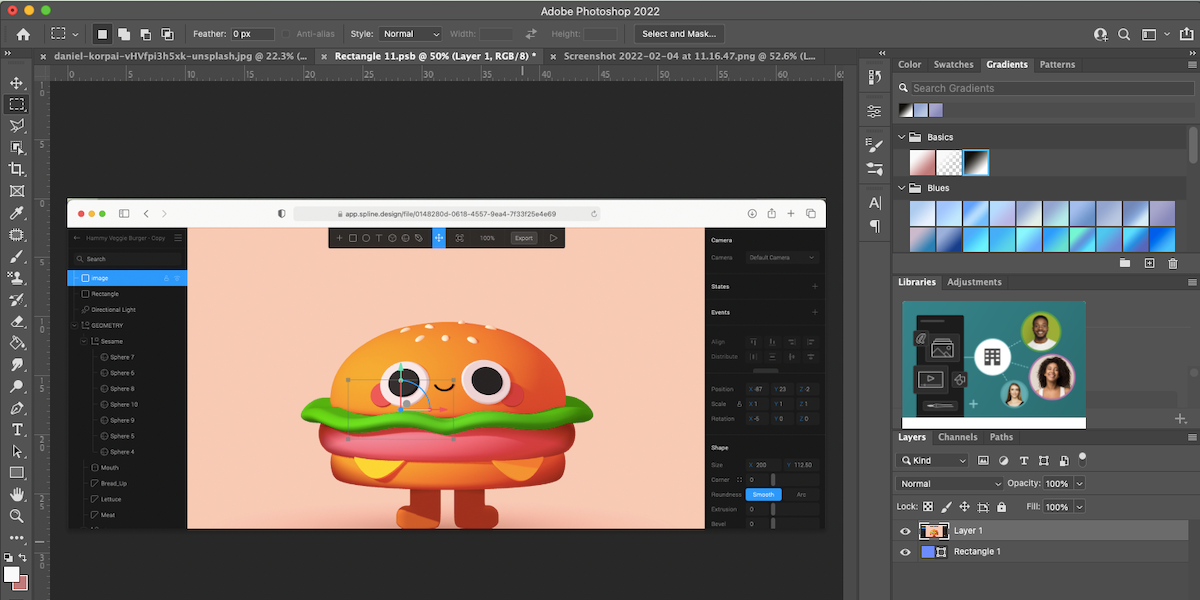This screenshot has width=1200, height=600.
Task: Open the Style dropdown in options bar
Action: [410, 34]
